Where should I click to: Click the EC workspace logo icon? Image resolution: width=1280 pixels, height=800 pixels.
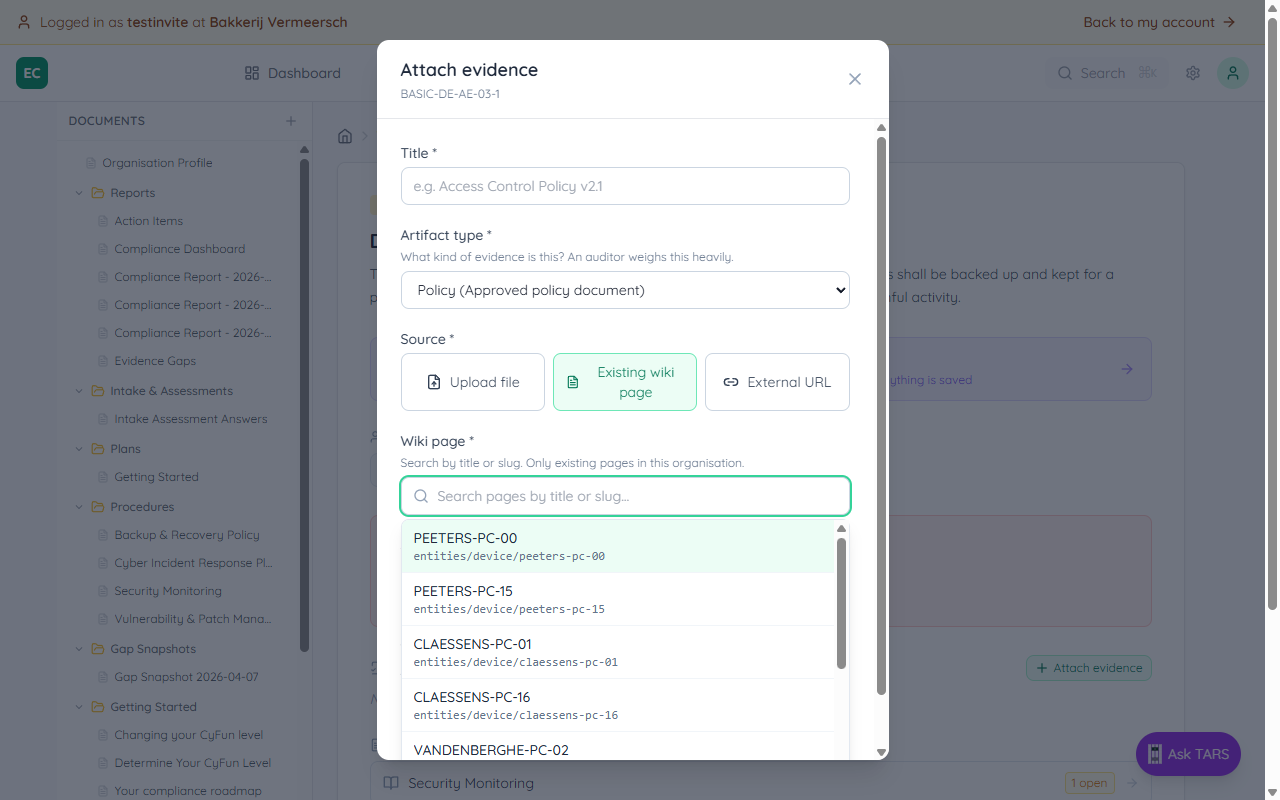[31, 73]
